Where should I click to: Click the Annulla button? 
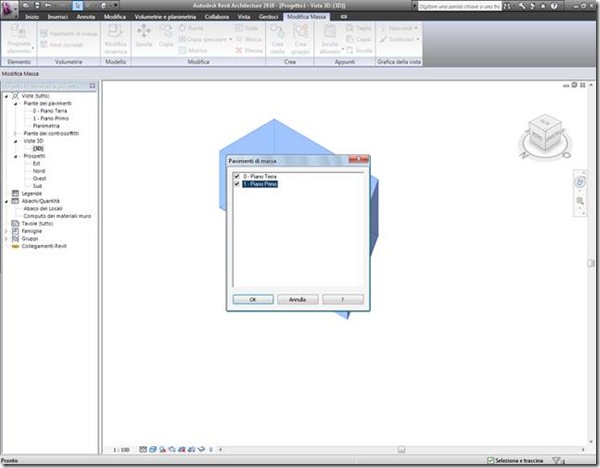(x=297, y=299)
